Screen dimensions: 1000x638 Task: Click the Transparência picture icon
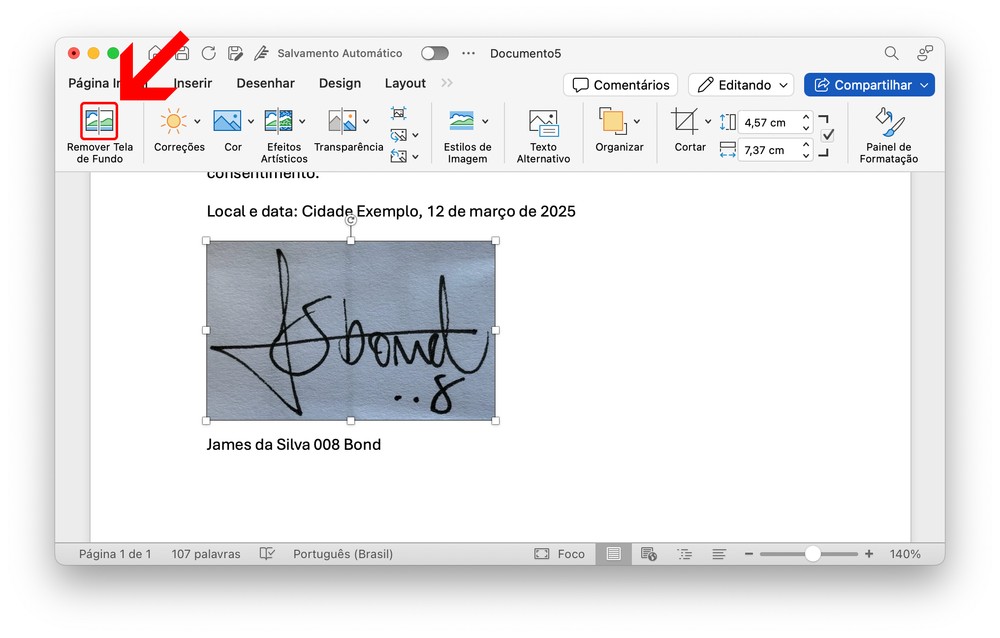click(x=342, y=122)
